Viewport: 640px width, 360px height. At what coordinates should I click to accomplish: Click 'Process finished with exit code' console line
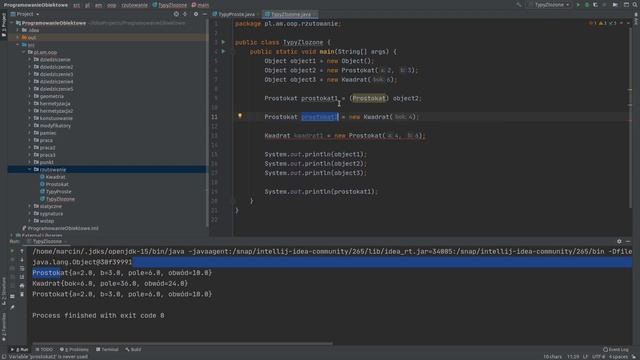coord(98,316)
